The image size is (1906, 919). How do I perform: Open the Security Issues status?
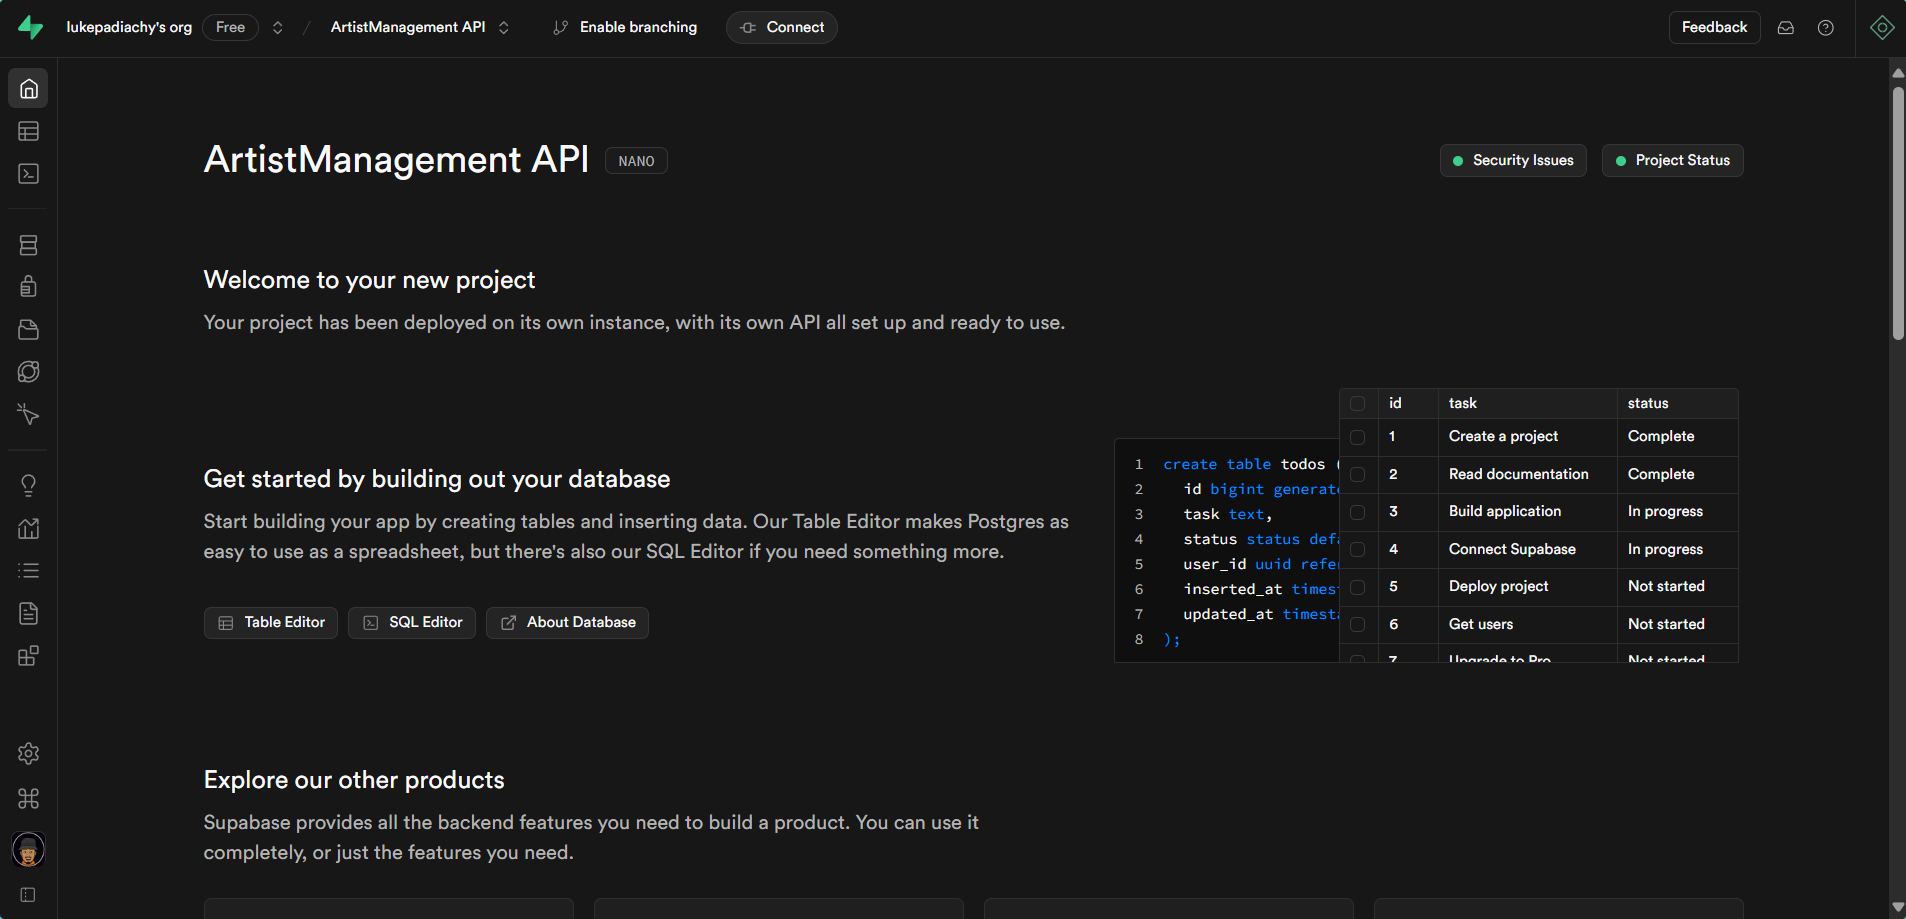[1513, 161]
